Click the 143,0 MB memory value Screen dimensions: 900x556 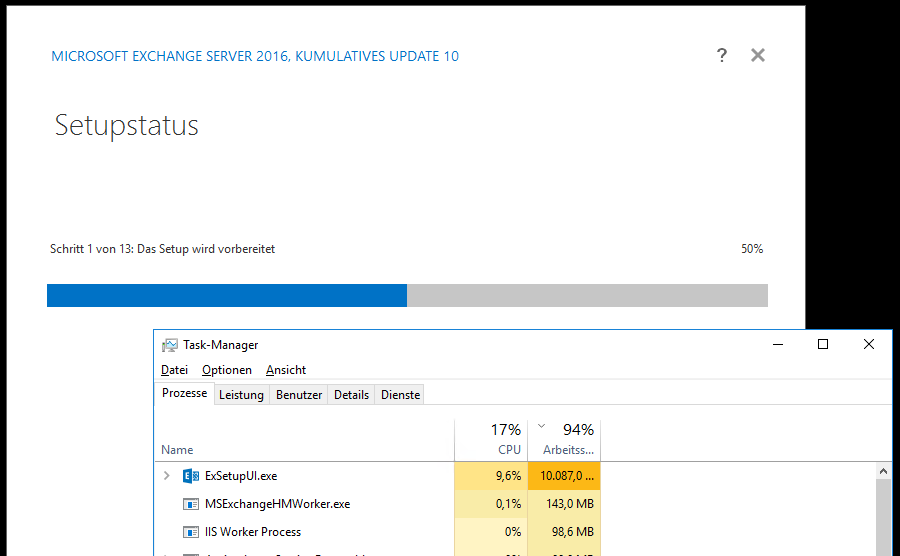[x=569, y=504]
